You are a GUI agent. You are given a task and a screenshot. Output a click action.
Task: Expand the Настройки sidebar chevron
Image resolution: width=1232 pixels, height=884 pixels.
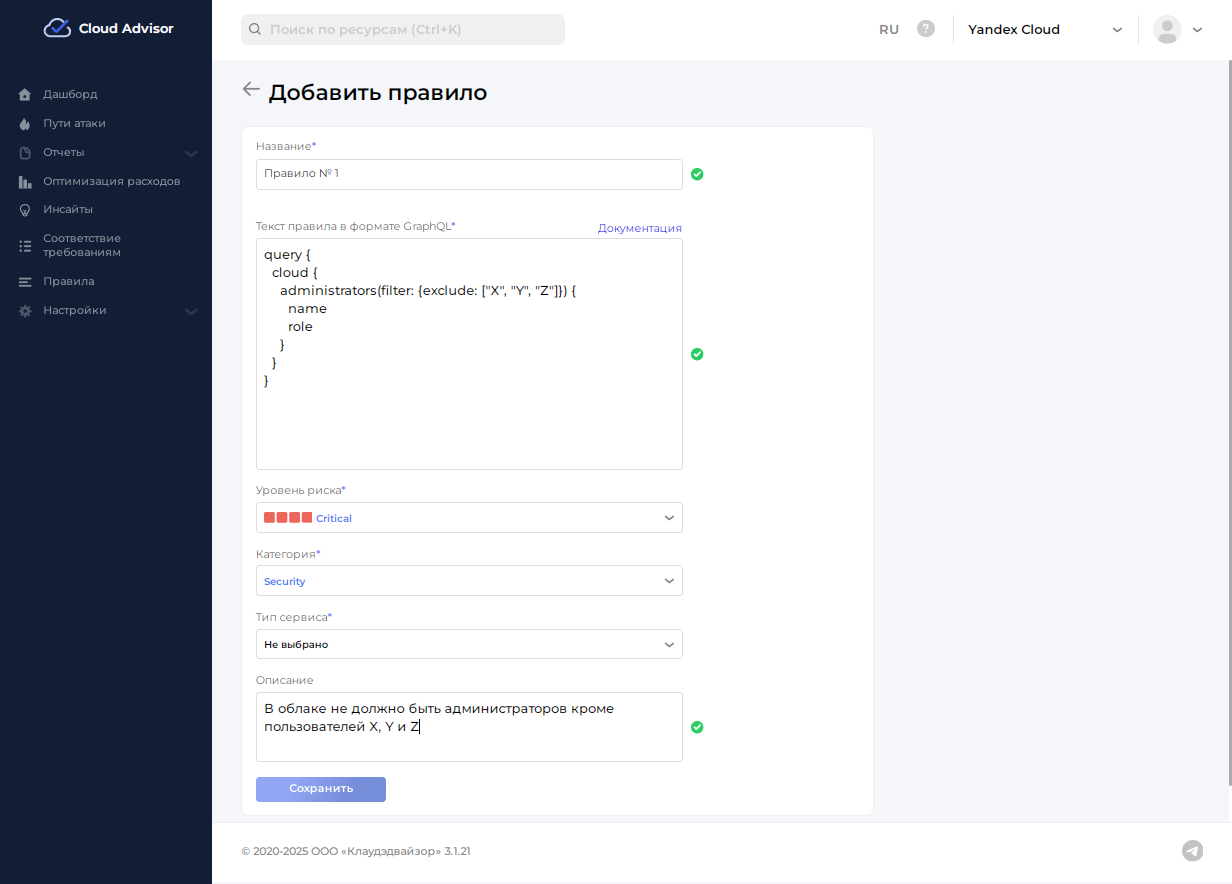coord(191,311)
